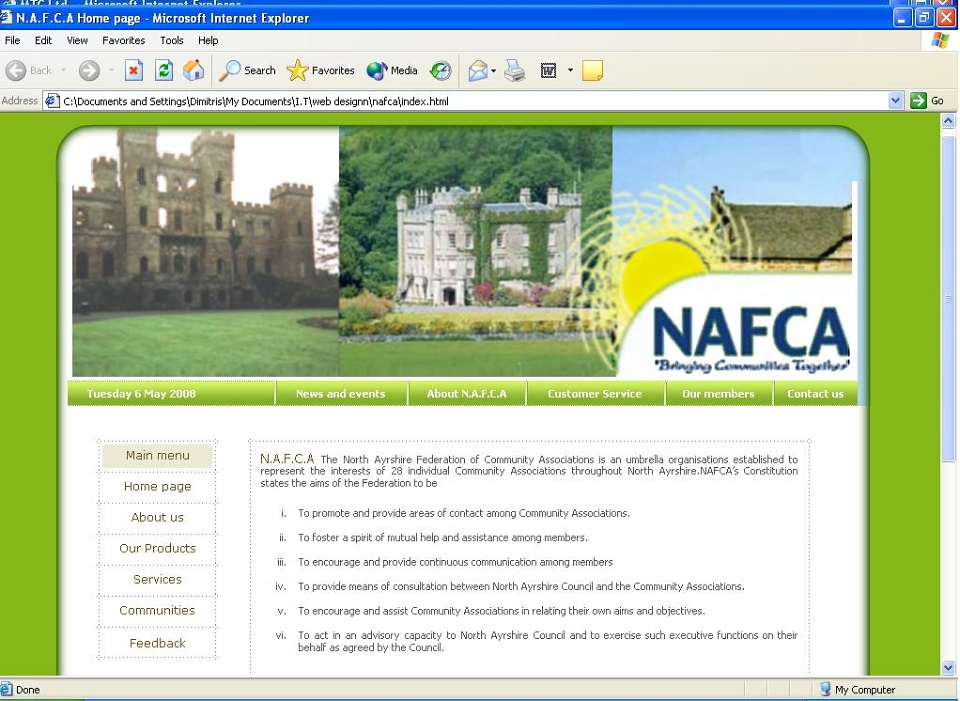Click the Internet Explorer title bar icon
The width and height of the screenshot is (960, 701).
pyautogui.click(x=6, y=17)
